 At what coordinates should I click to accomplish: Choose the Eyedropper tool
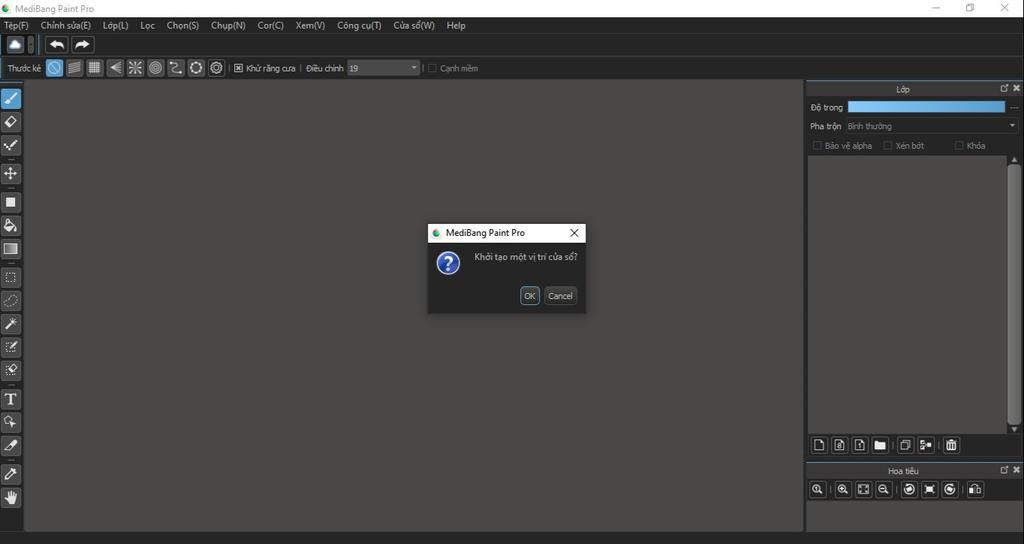pyautogui.click(x=10, y=474)
